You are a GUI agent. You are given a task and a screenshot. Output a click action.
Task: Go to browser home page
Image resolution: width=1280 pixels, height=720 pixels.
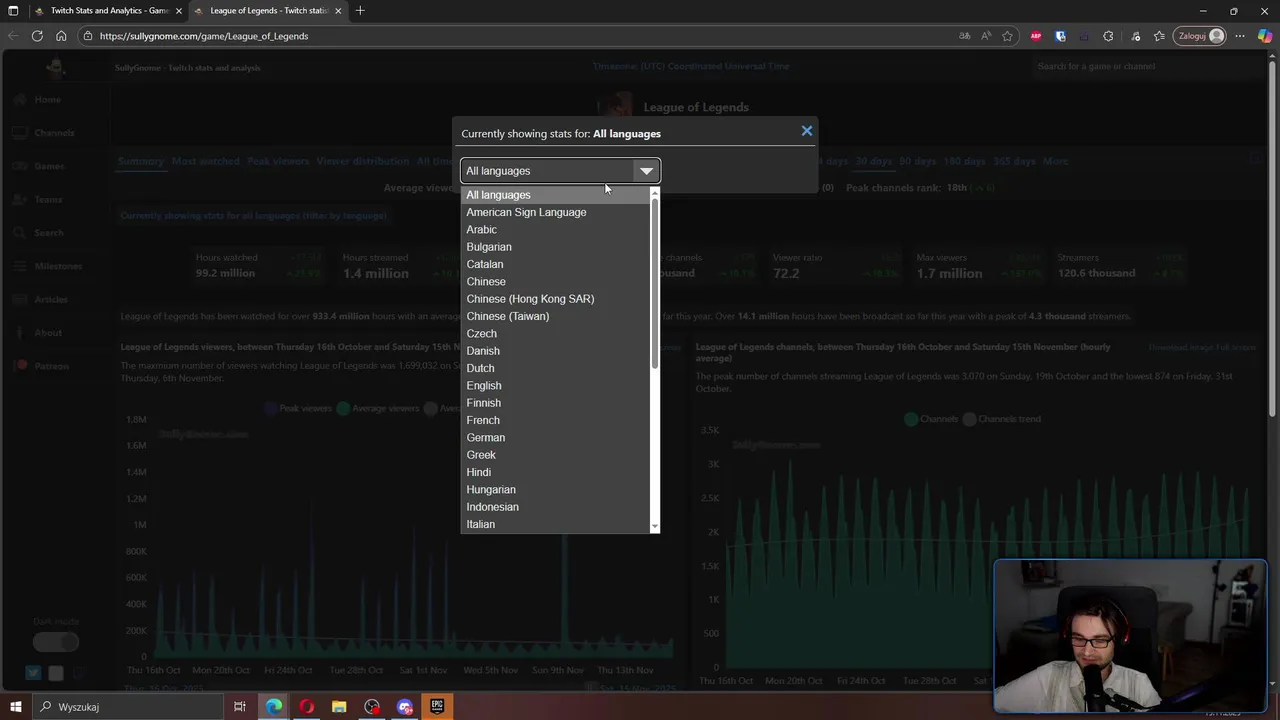tap(61, 36)
